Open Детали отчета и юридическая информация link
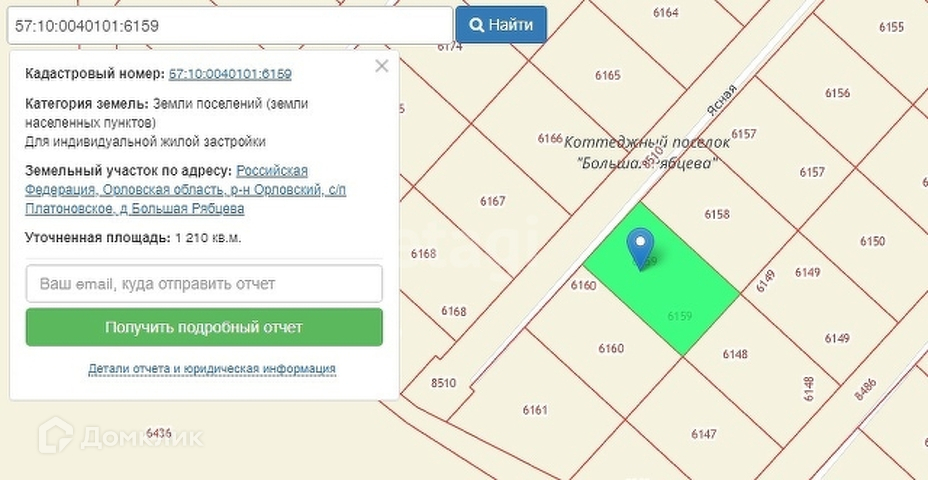This screenshot has width=928, height=480. [x=212, y=369]
